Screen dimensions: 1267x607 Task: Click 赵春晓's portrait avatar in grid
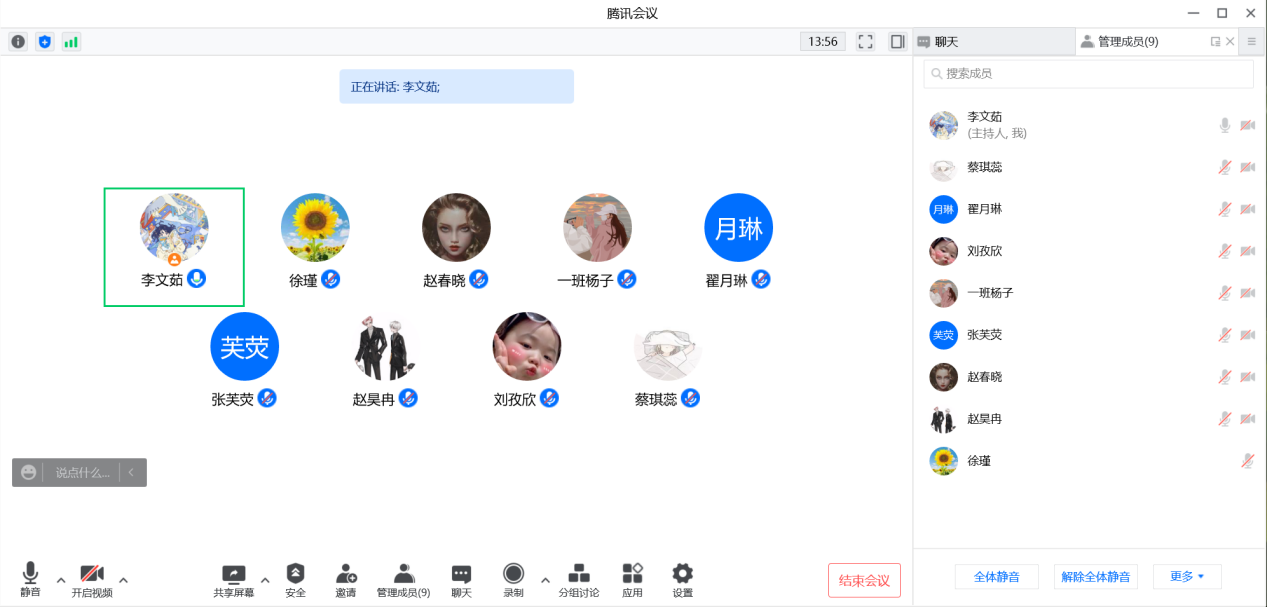click(x=456, y=228)
